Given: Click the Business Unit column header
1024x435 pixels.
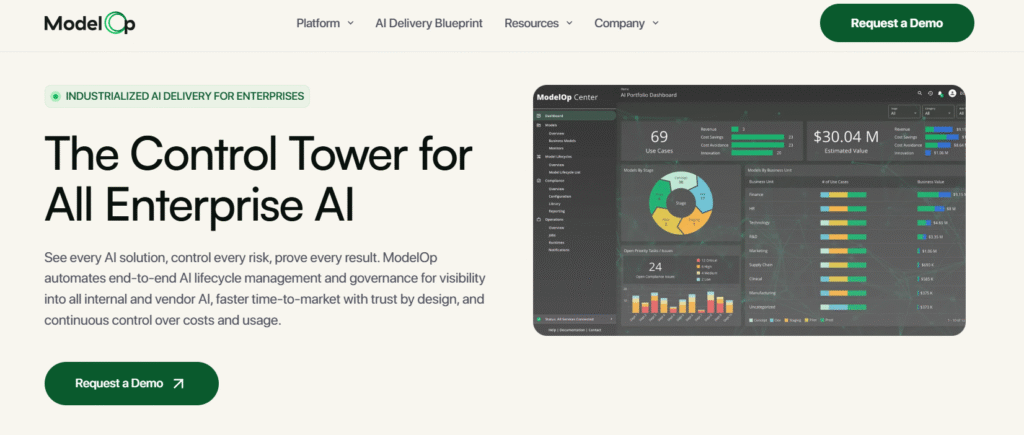Looking at the screenshot, I should point(761,182).
